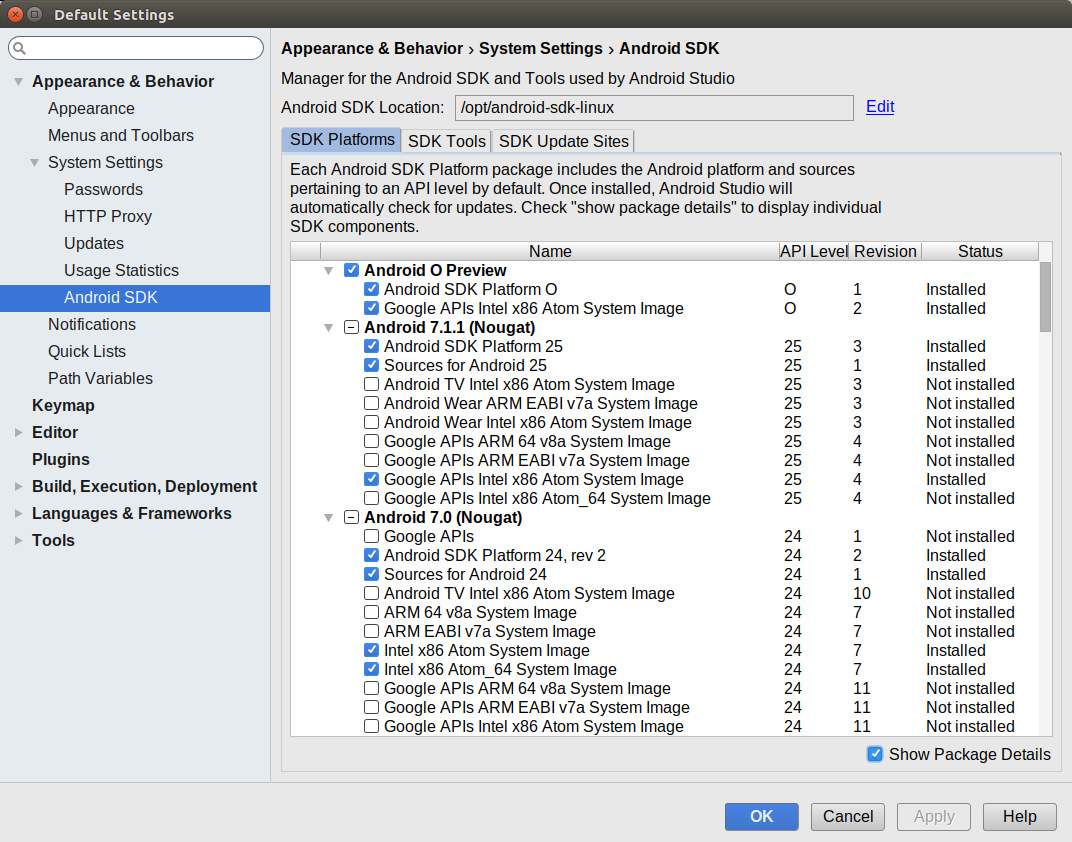This screenshot has width=1072, height=842.
Task: Uncheck Sources for Android 25
Action: (371, 365)
